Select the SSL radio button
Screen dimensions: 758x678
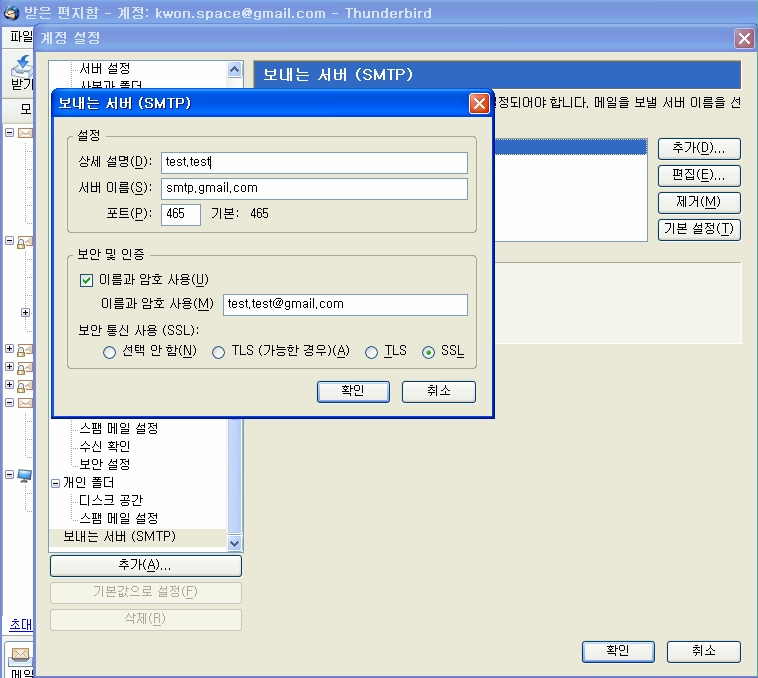pos(428,352)
